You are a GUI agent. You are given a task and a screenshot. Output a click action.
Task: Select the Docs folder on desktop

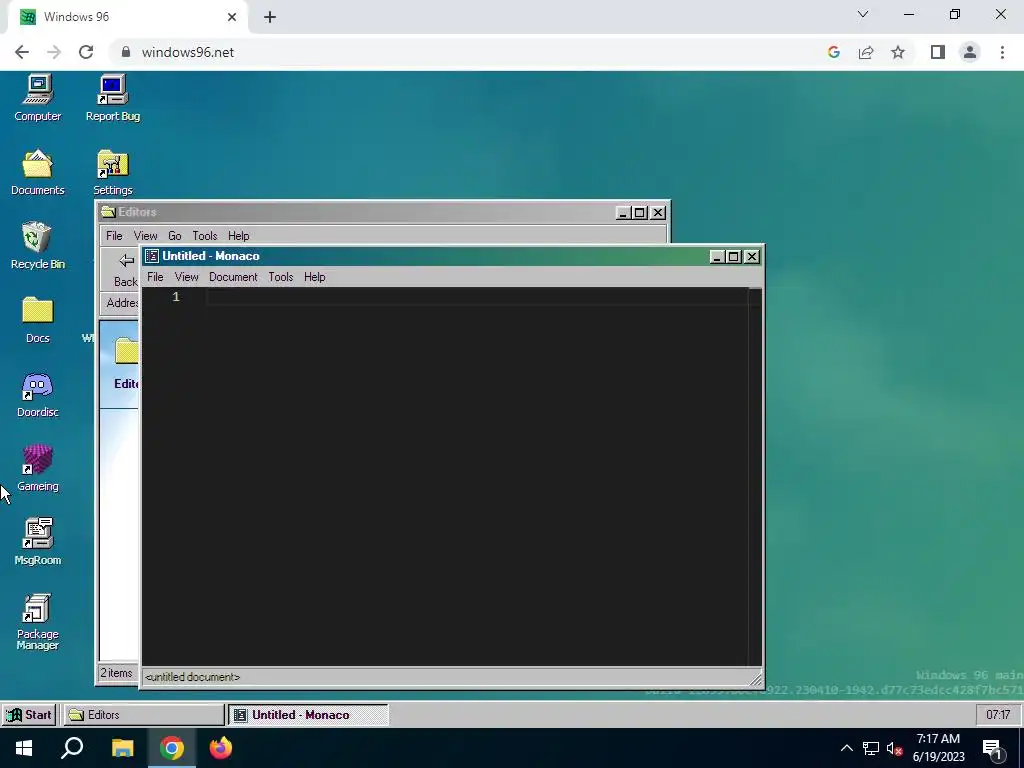[x=37, y=320]
